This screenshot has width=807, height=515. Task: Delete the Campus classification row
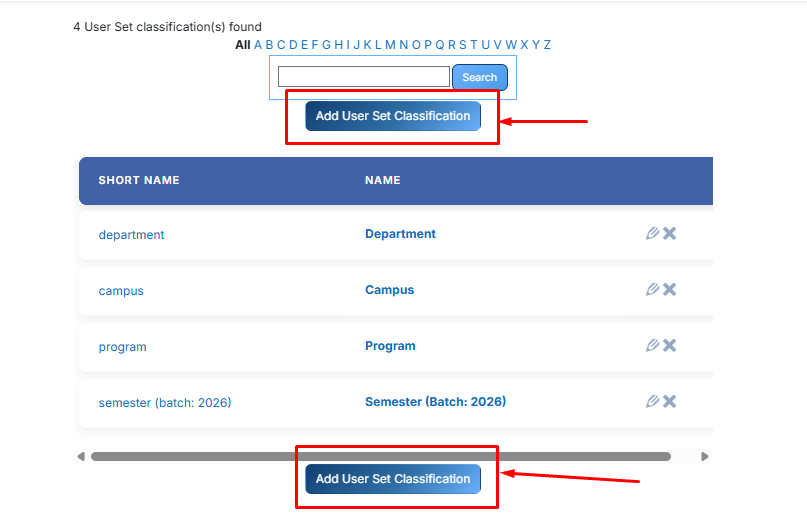[x=670, y=290]
